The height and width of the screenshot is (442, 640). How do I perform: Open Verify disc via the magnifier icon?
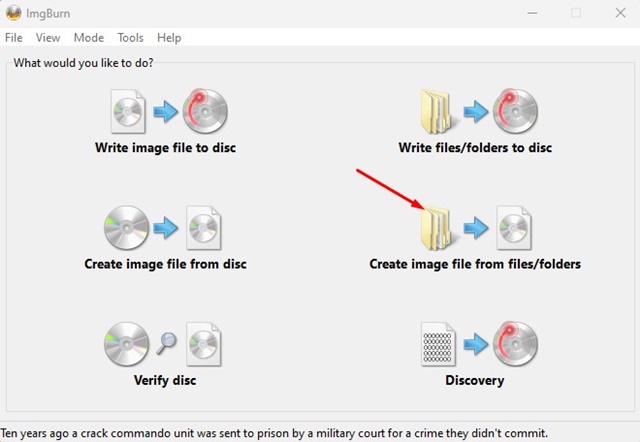(x=166, y=343)
